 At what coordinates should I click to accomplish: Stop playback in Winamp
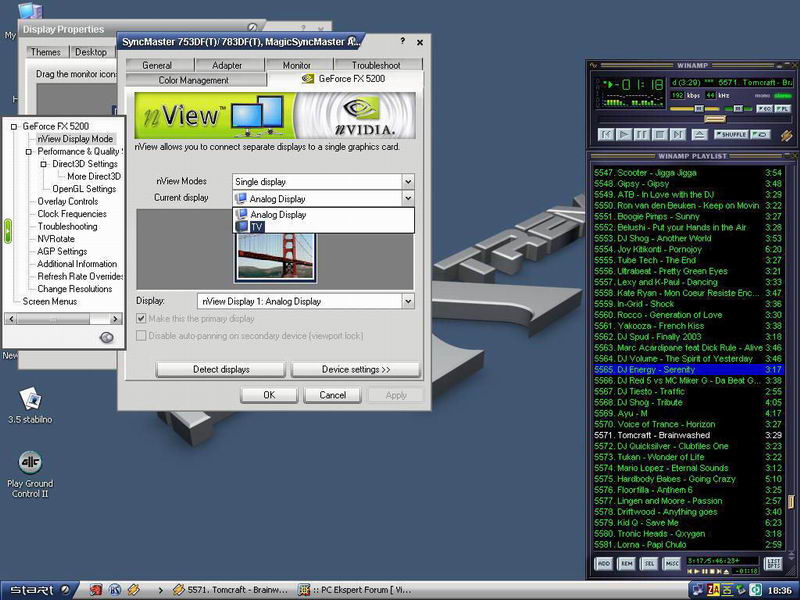657,134
